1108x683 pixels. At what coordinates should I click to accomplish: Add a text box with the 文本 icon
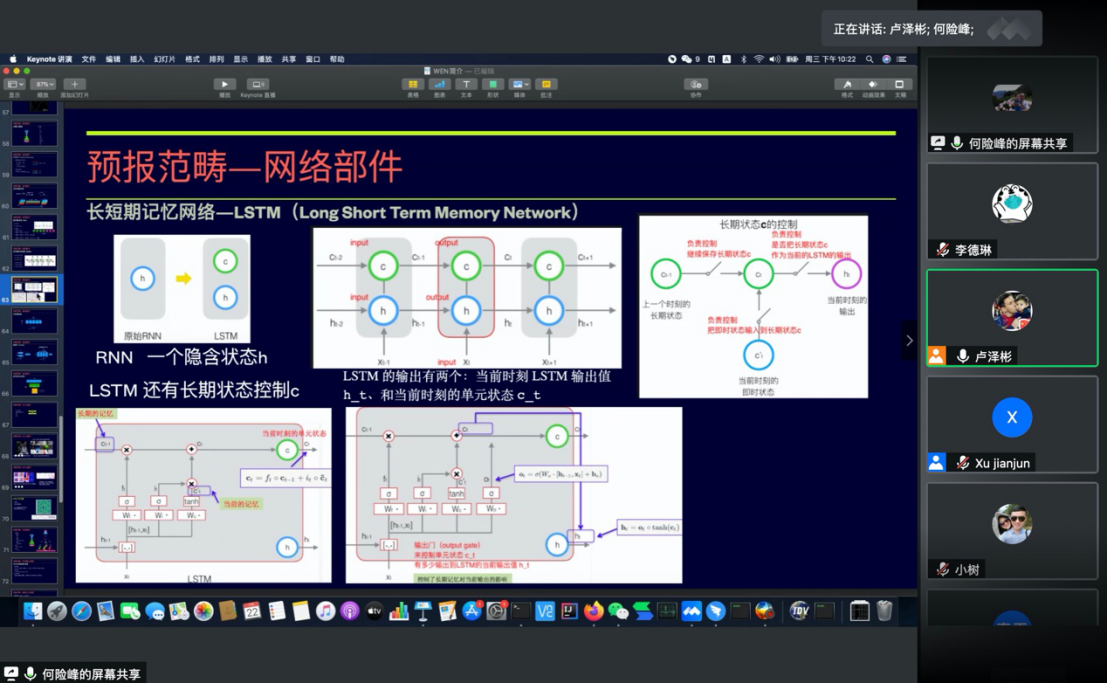click(x=466, y=85)
